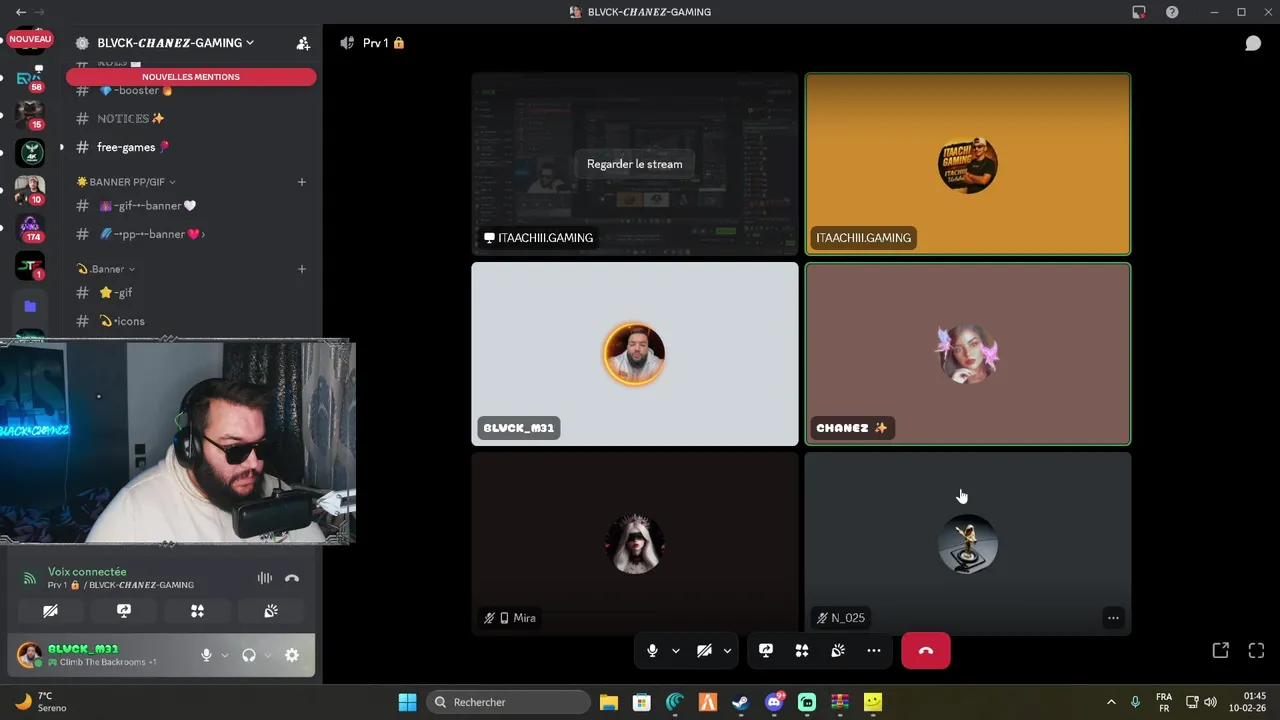Go back with title bar arrow
This screenshot has height=720, width=1280.
21,12
